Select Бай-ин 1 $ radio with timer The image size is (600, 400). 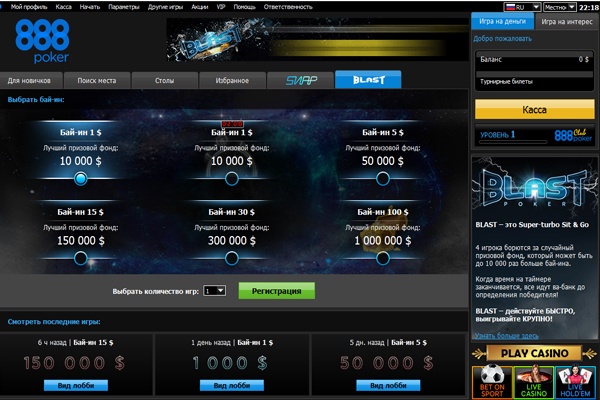click(232, 179)
